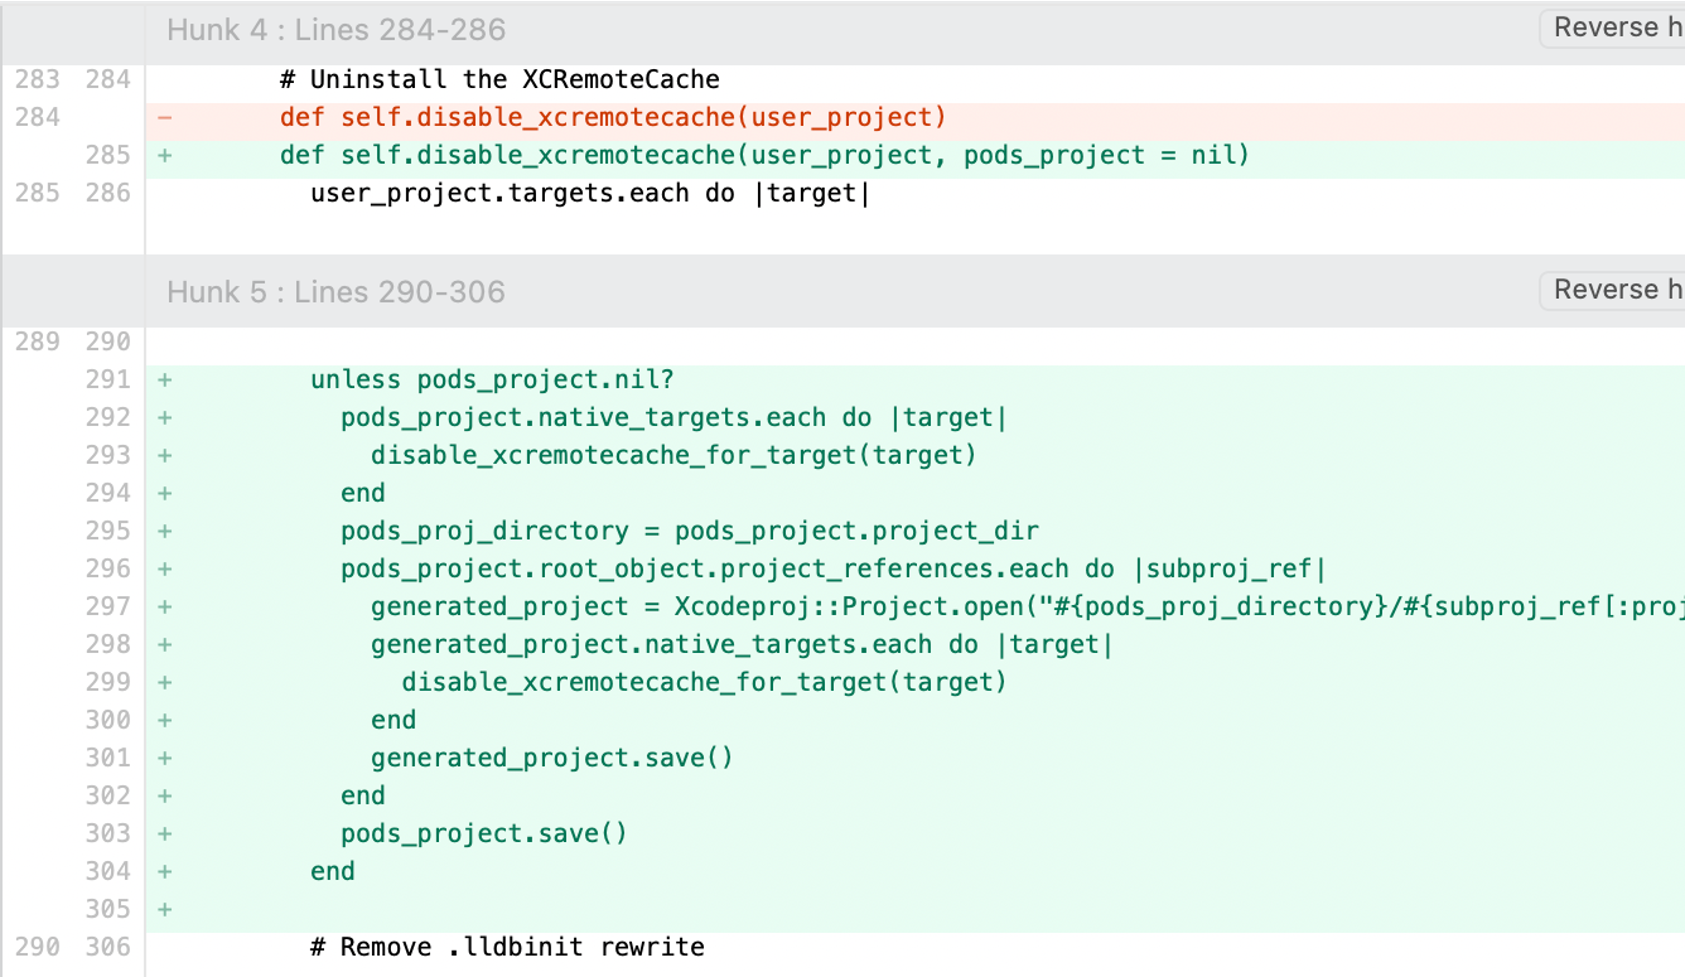Click the pods_proj_directory assignment line
The image size is (1686, 978).
689,531
